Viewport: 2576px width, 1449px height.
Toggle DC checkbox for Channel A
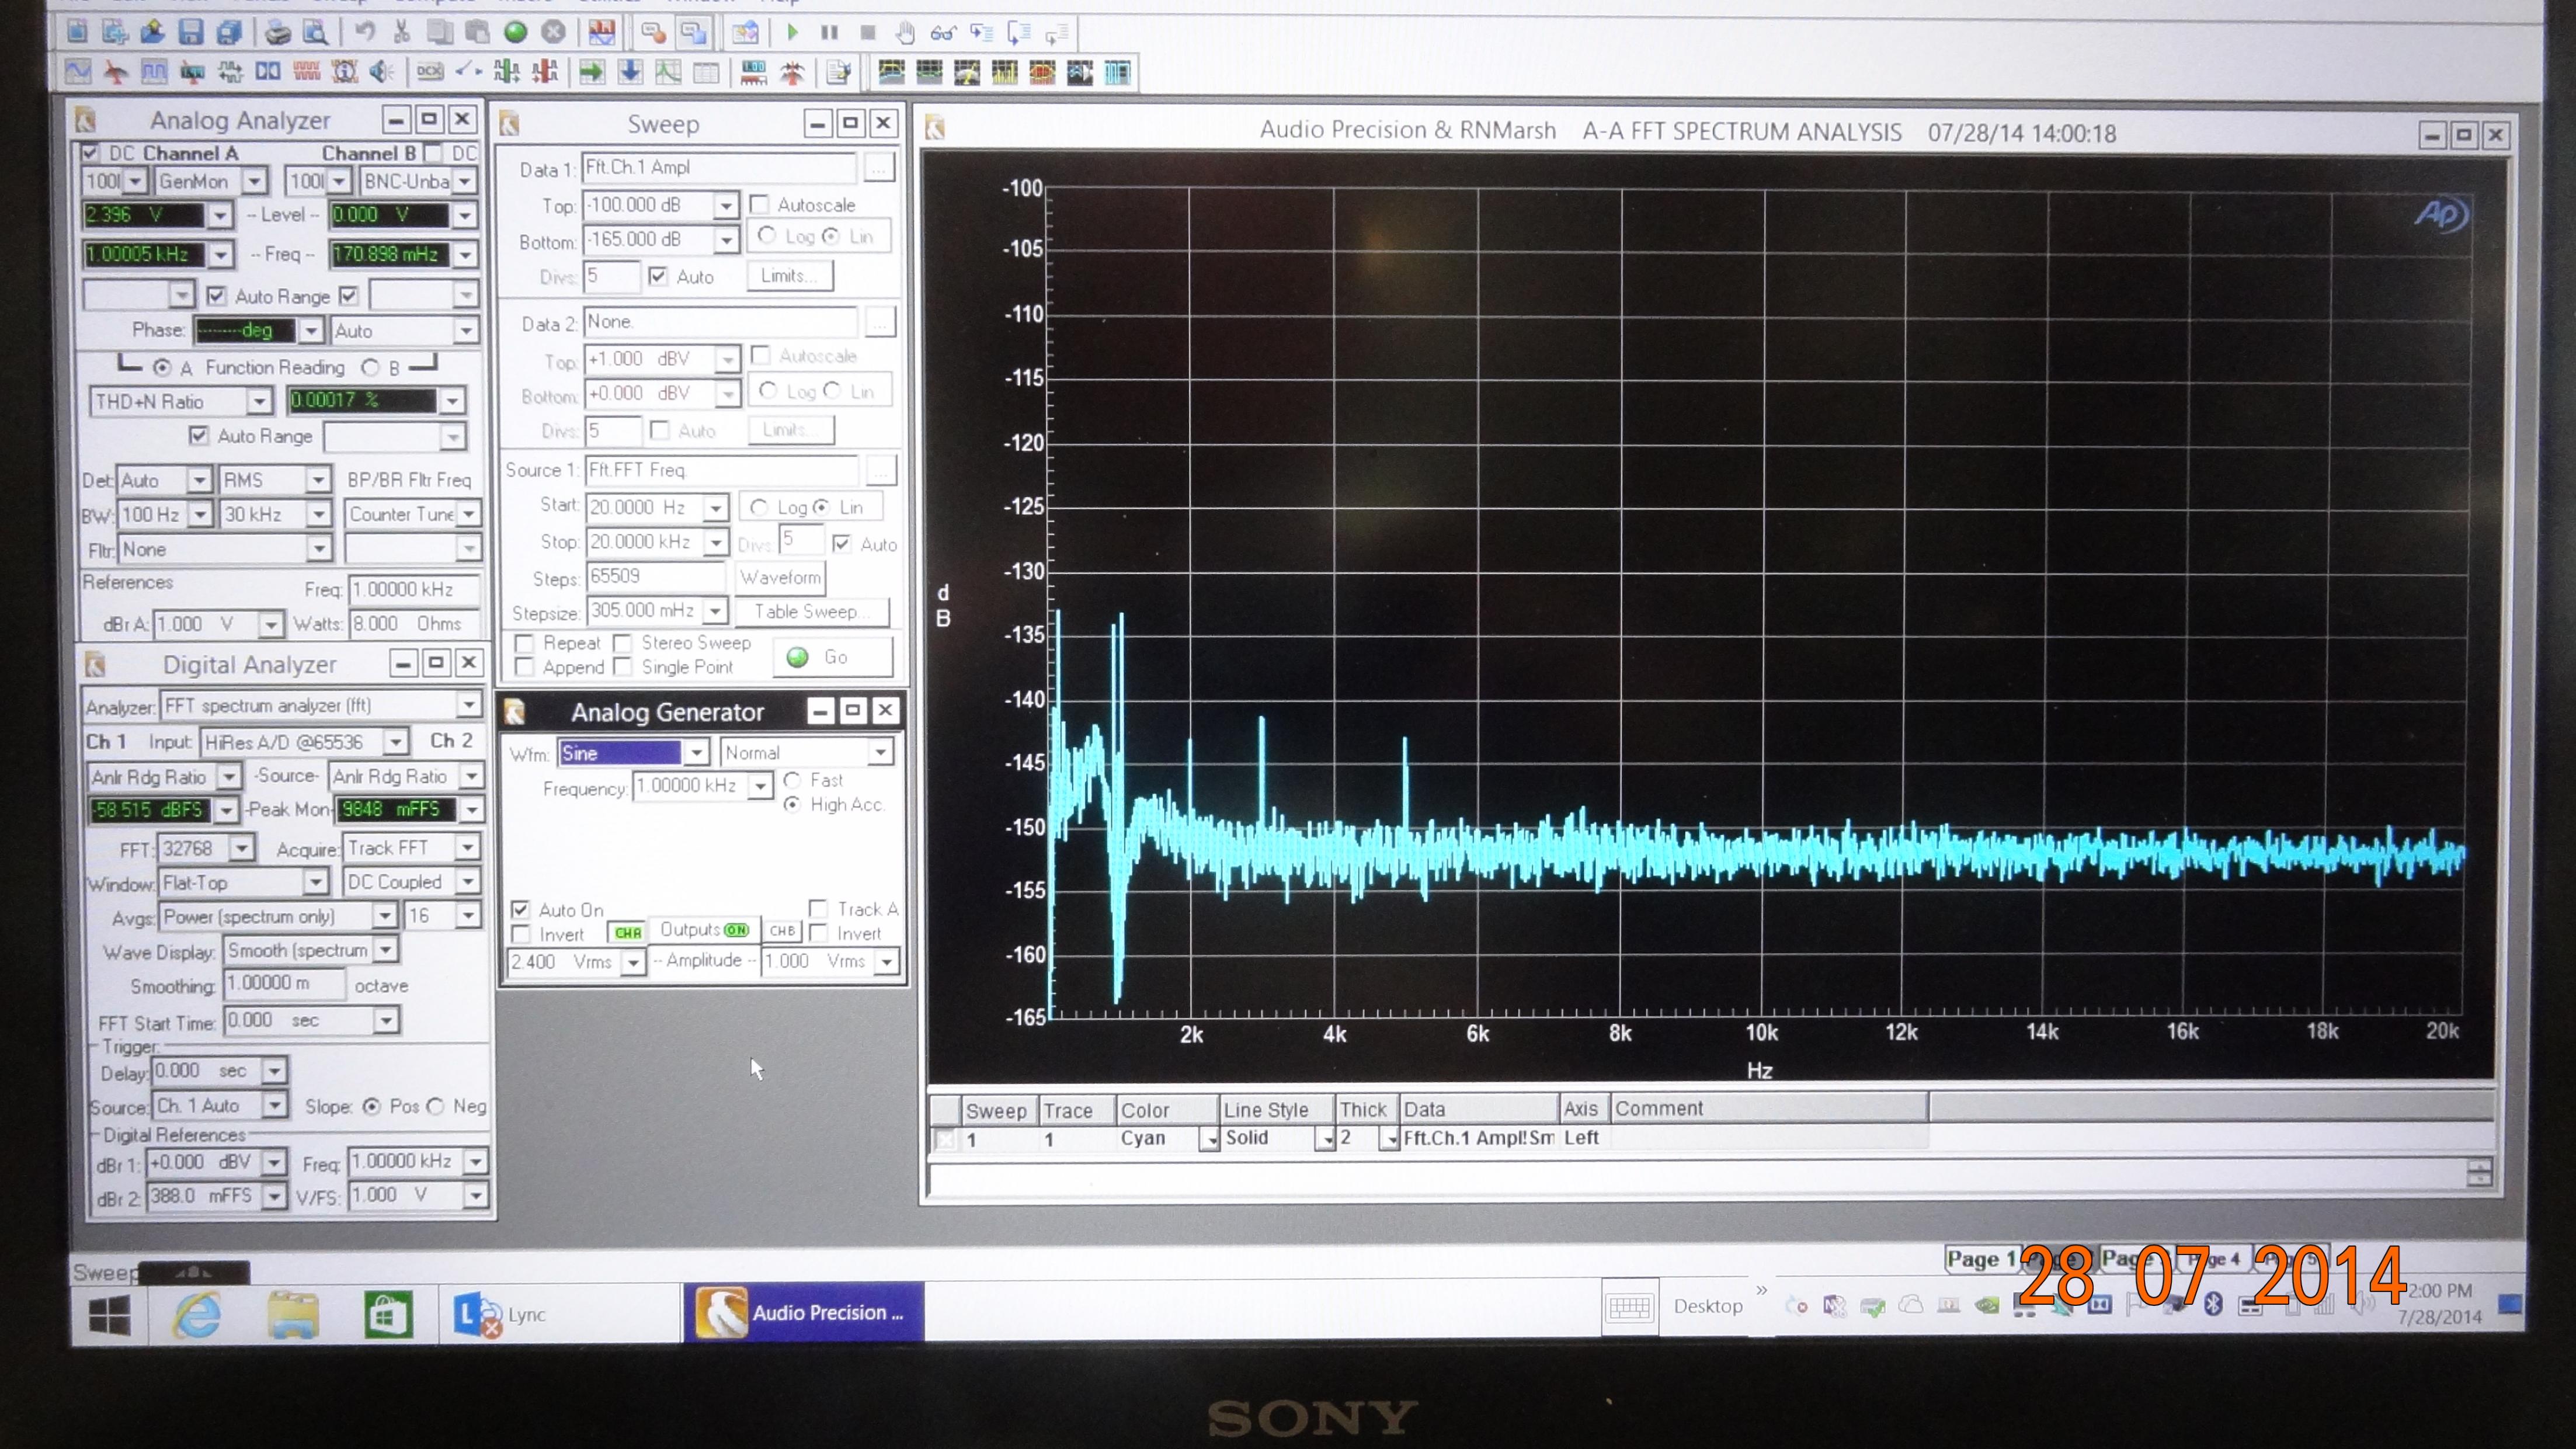pos(90,152)
